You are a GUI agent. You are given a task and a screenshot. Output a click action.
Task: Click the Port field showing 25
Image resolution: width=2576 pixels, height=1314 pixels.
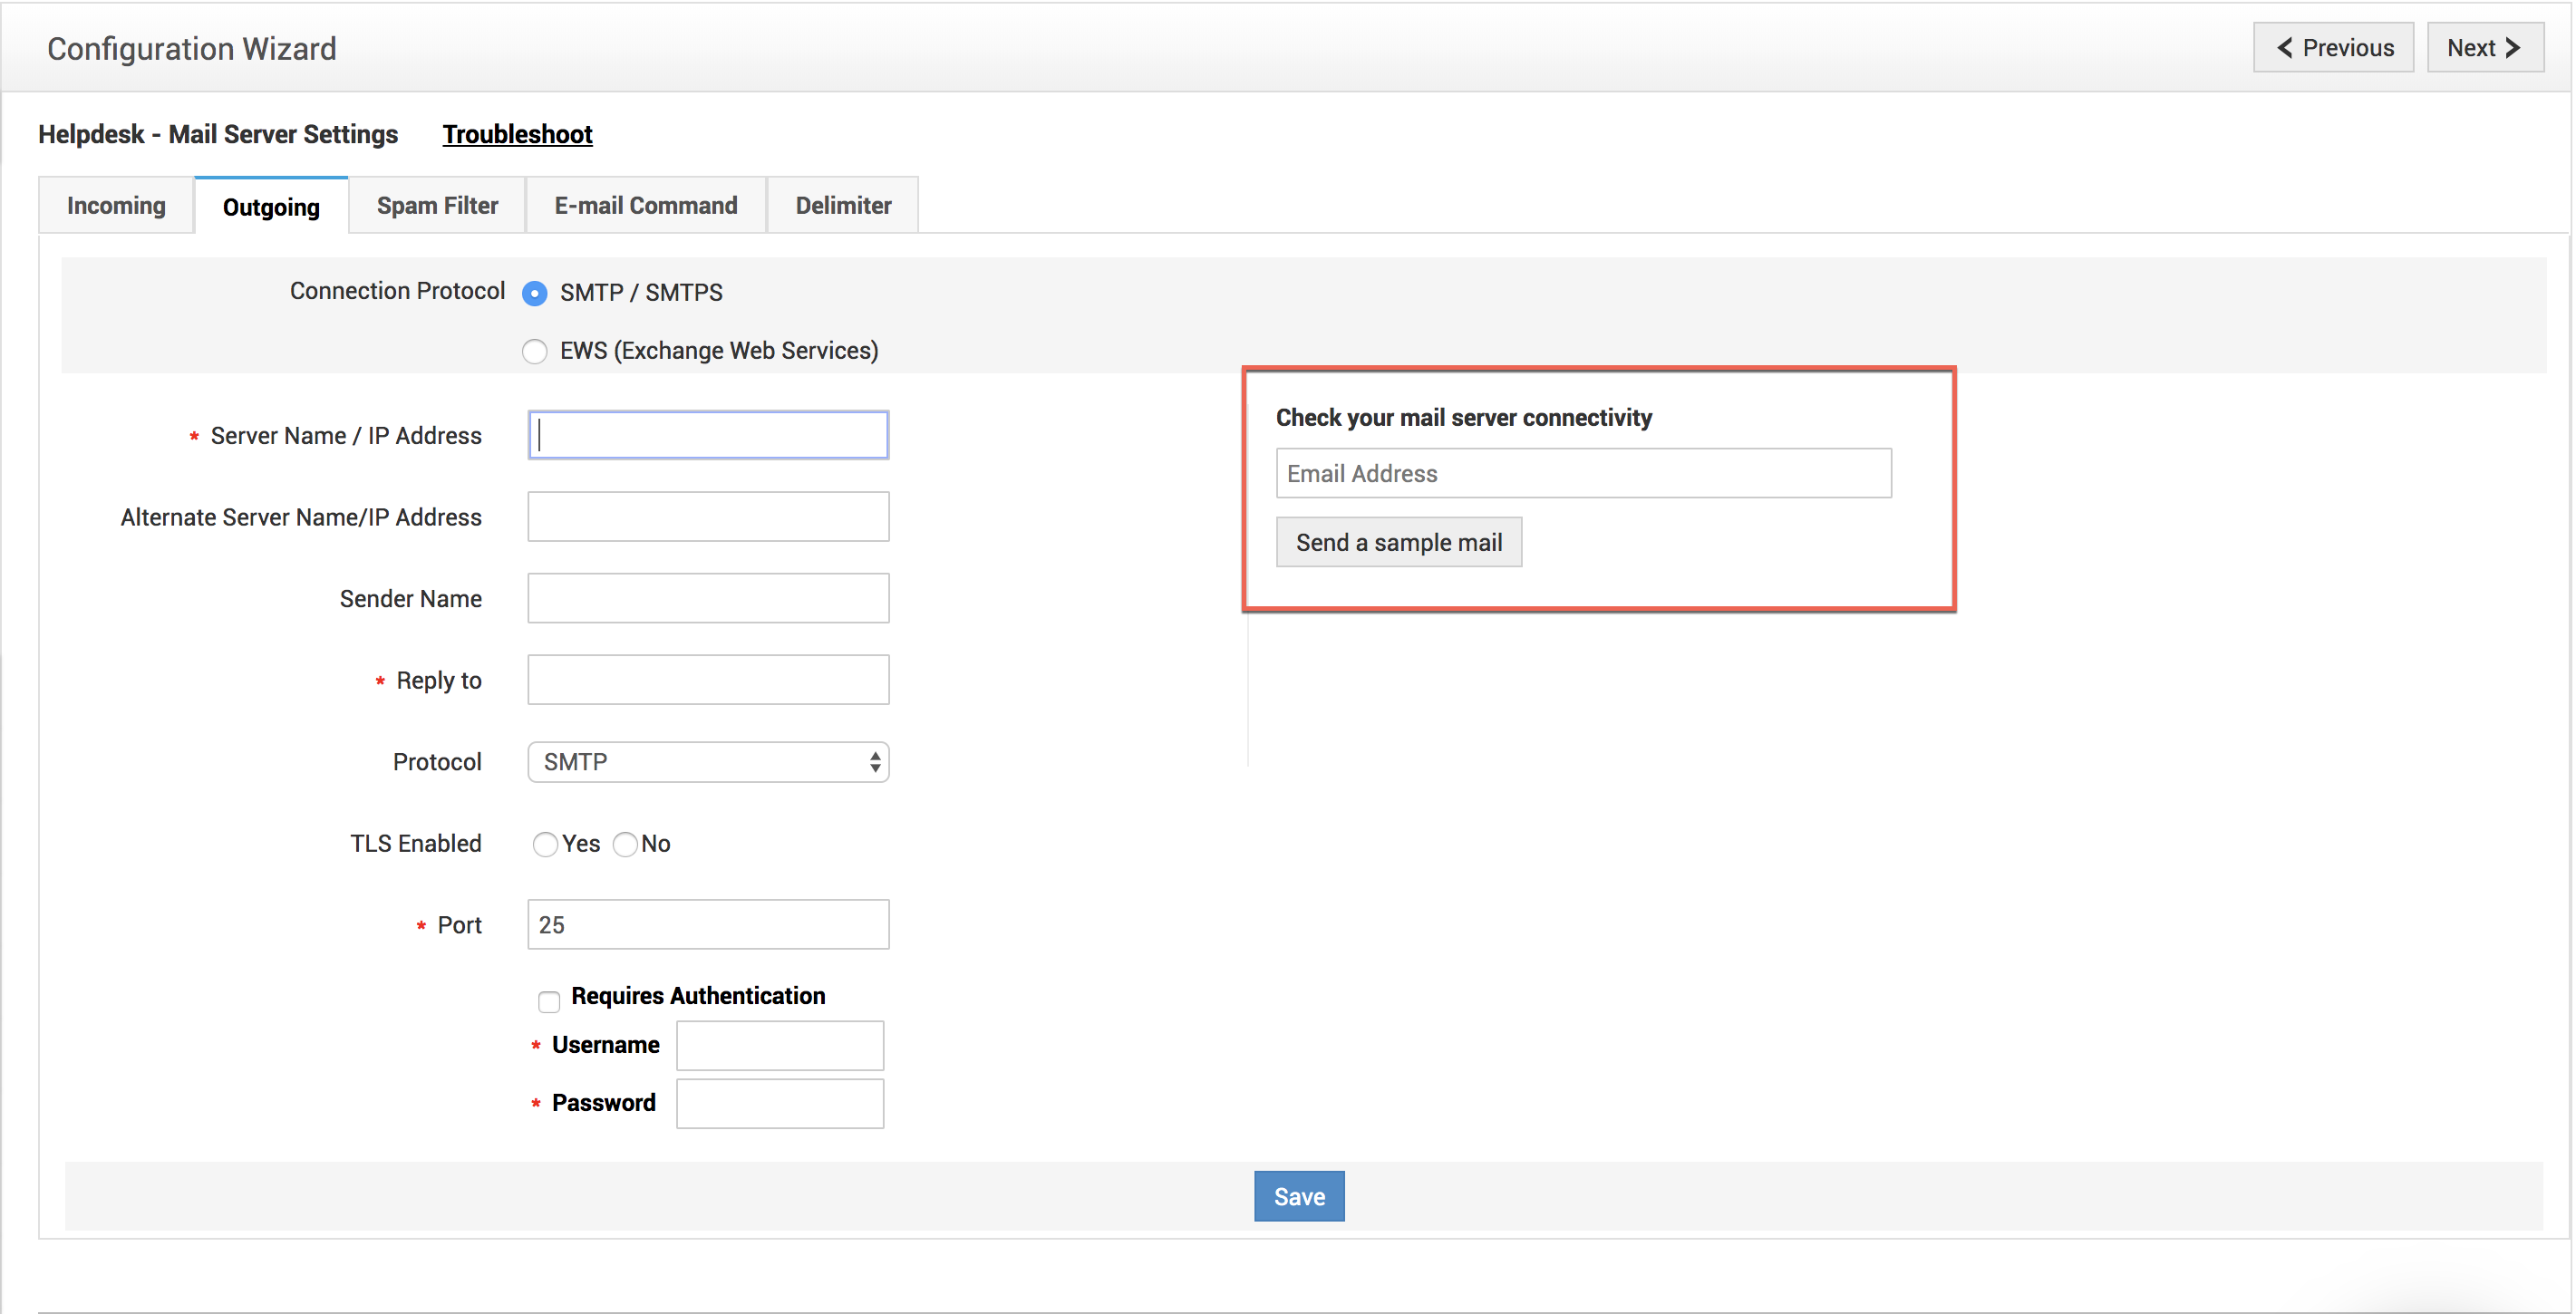click(x=708, y=925)
